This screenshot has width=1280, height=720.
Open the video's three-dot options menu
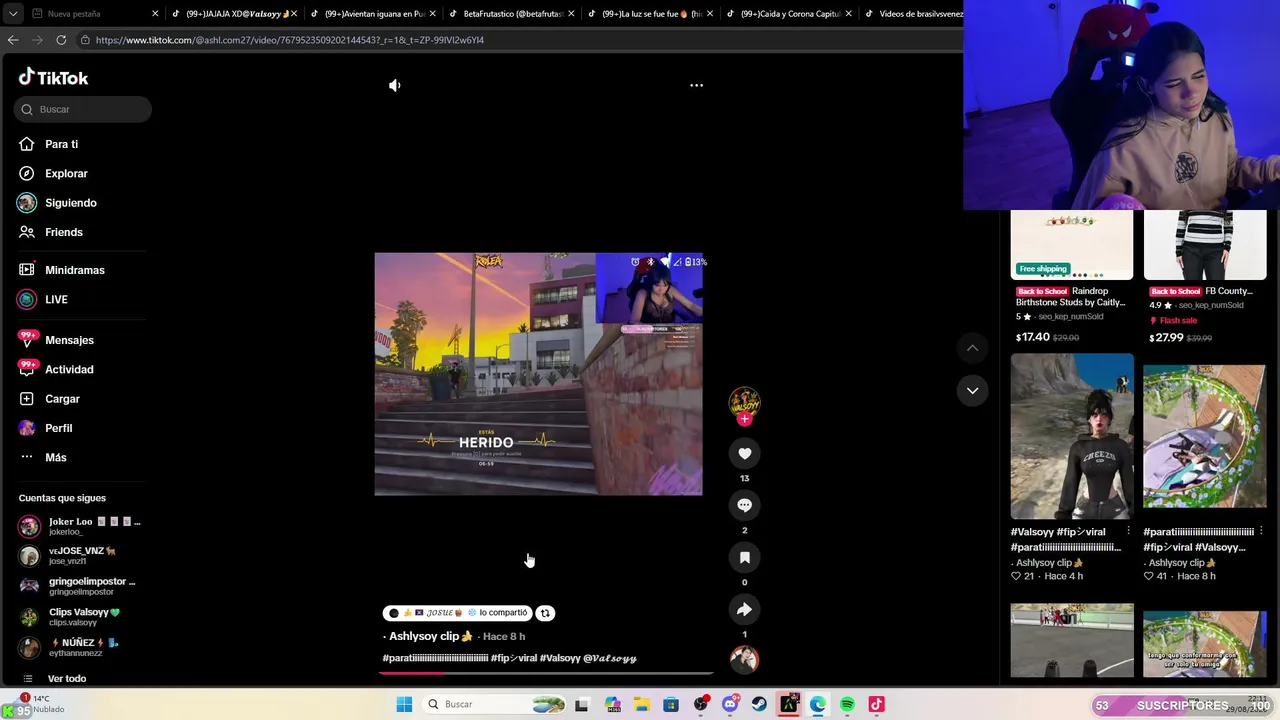click(696, 85)
